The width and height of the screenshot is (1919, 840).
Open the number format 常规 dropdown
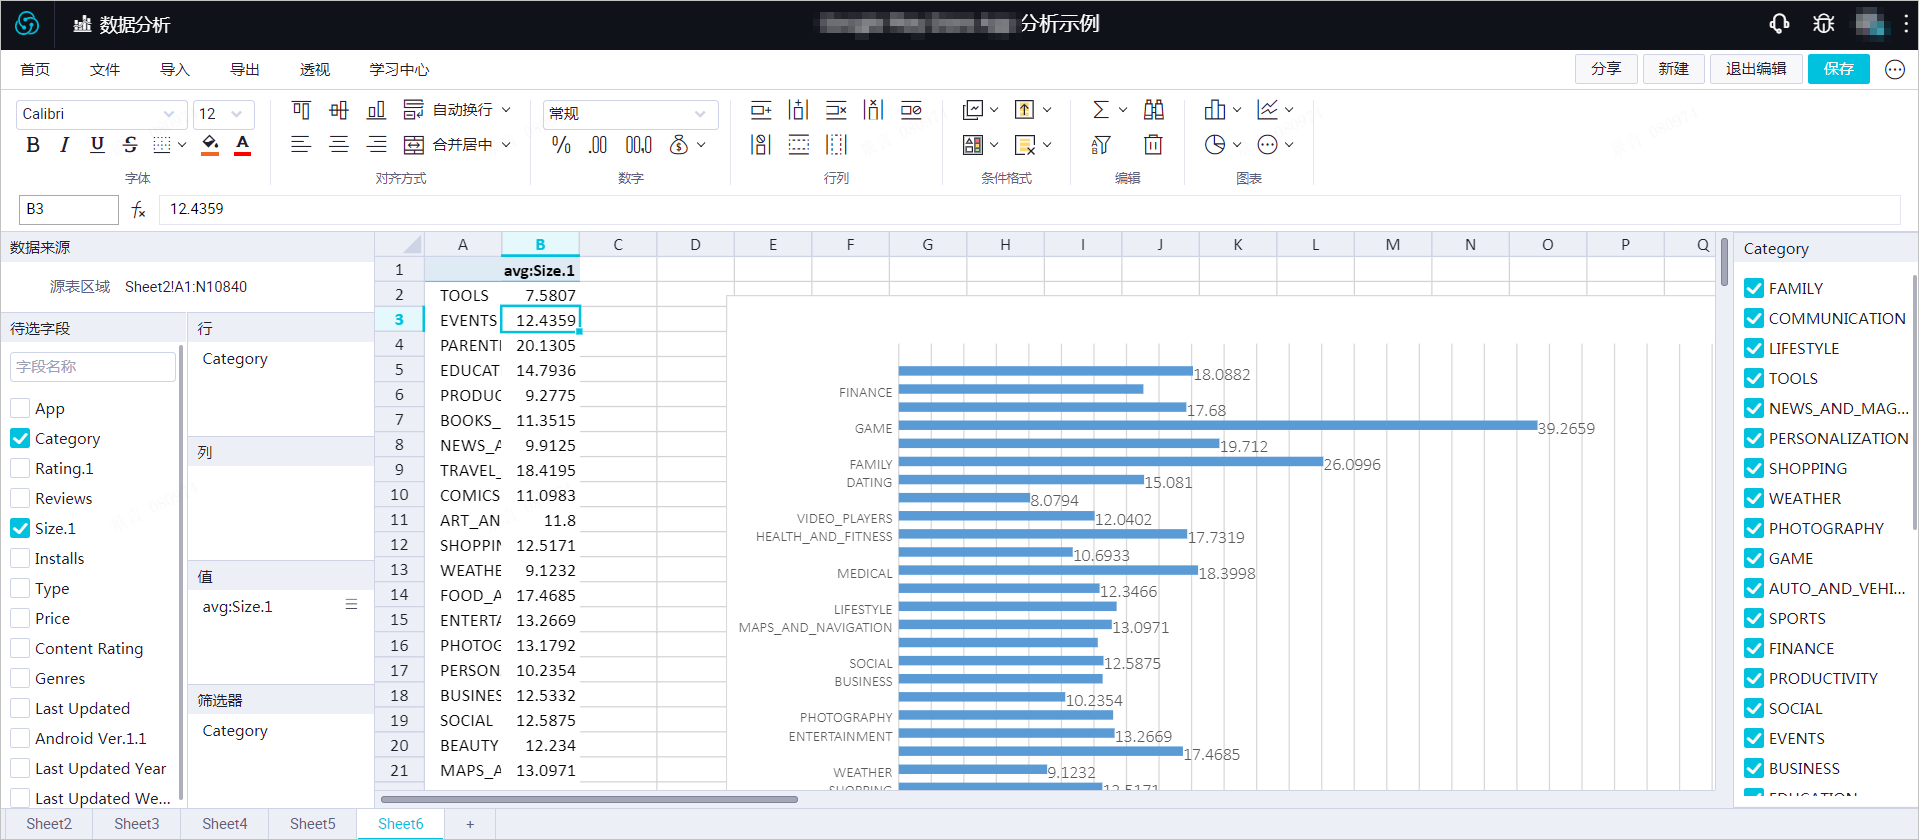(x=631, y=114)
